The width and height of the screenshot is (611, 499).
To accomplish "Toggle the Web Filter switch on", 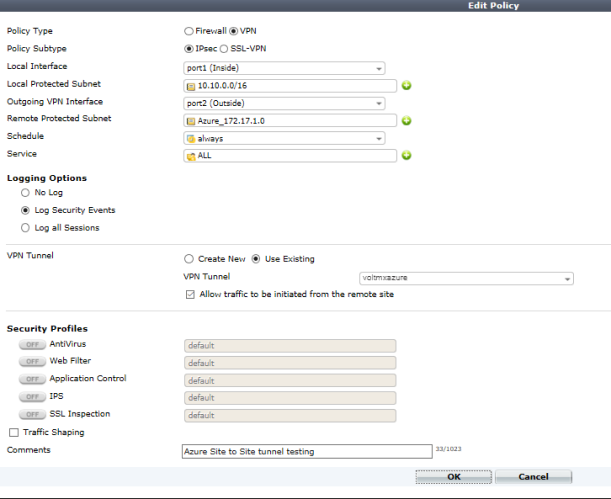I will 31,362.
